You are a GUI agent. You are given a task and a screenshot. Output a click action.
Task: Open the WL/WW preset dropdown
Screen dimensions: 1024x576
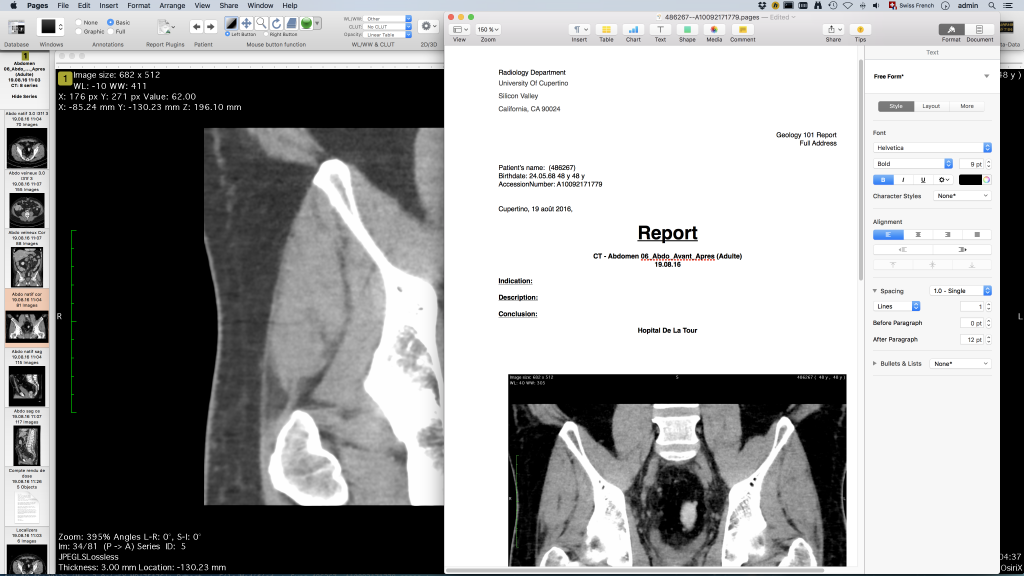[x=388, y=19]
